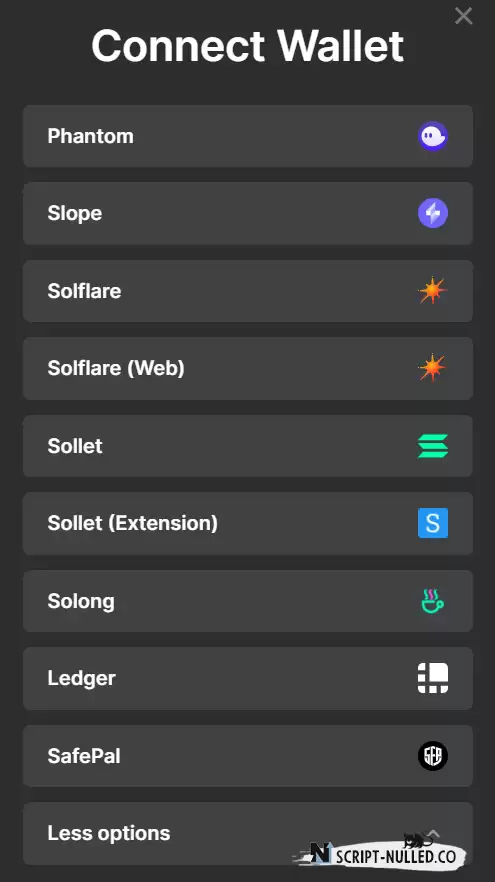Collapse list with Less options chevron

tap(433, 833)
